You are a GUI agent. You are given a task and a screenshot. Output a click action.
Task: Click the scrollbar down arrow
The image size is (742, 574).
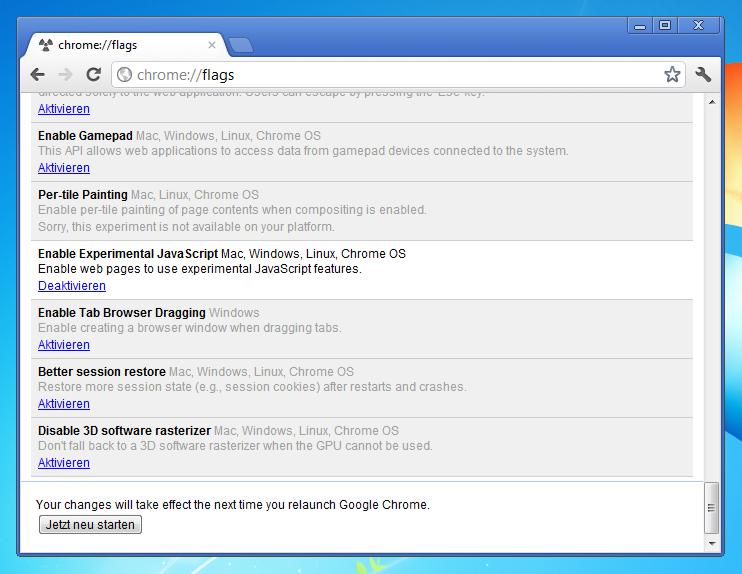point(712,544)
